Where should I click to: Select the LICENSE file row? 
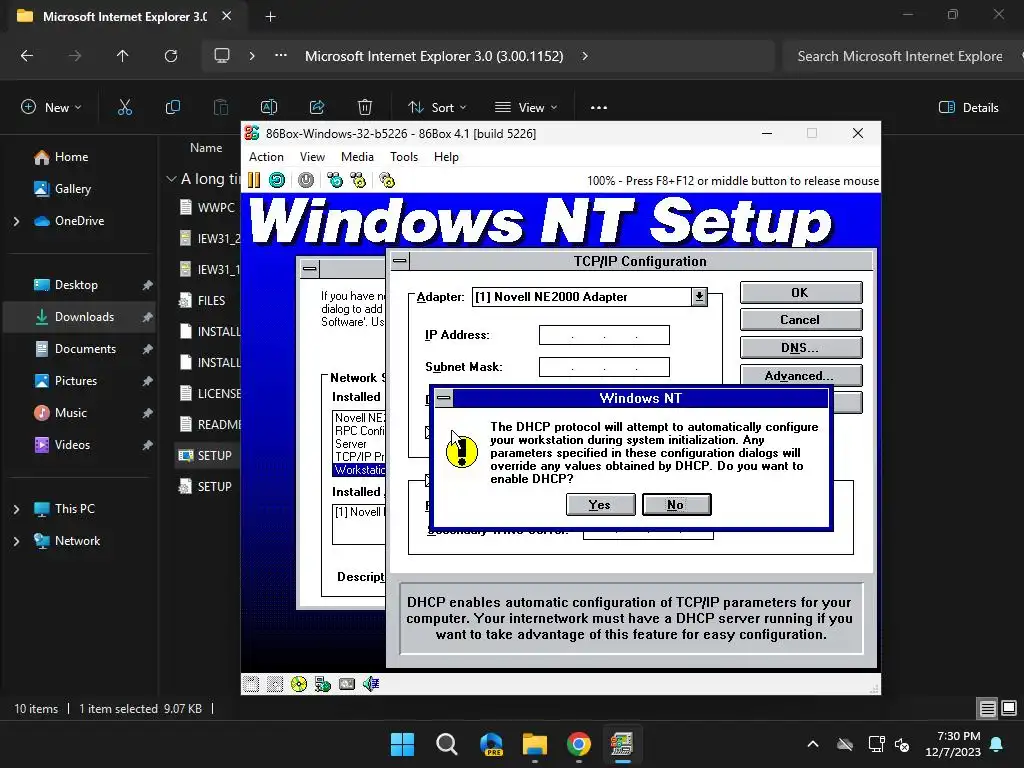click(x=209, y=393)
